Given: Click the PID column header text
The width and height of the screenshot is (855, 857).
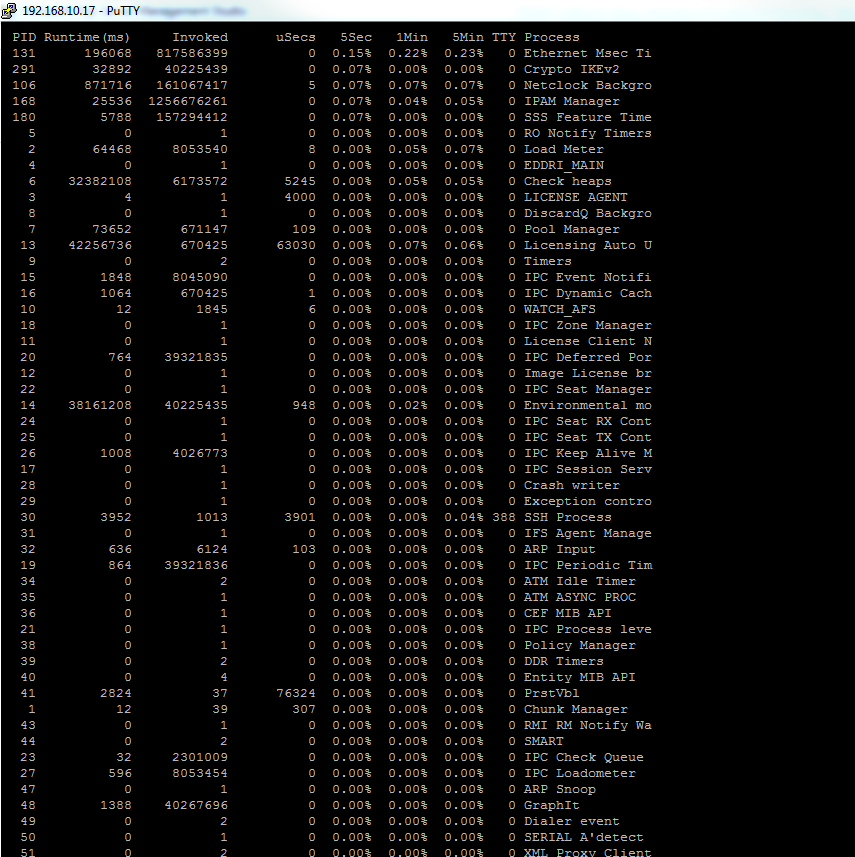Looking at the screenshot, I should pos(24,36).
